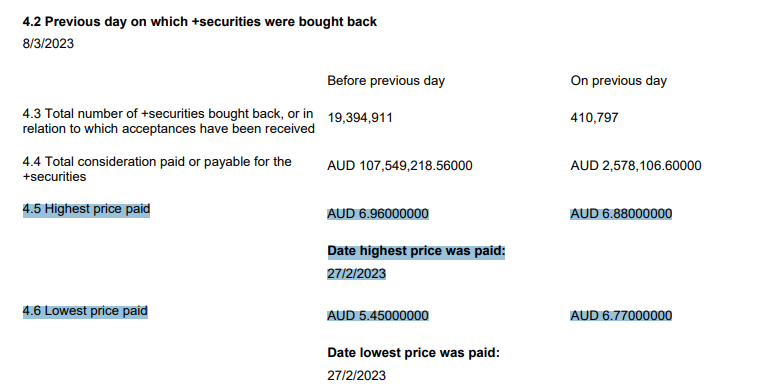Click the date 8/3/2023

(x=48, y=44)
